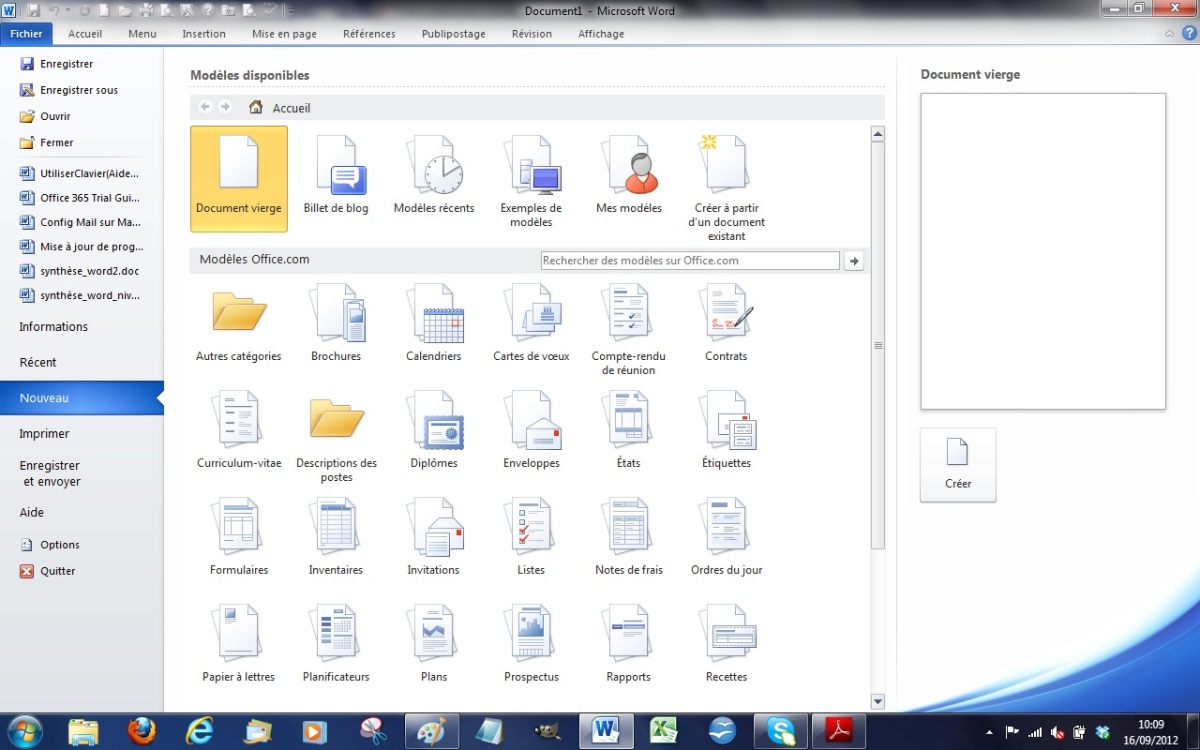Open recent file synthèse_word2.doc
Screen dimensions: 1200x750
[81, 271]
